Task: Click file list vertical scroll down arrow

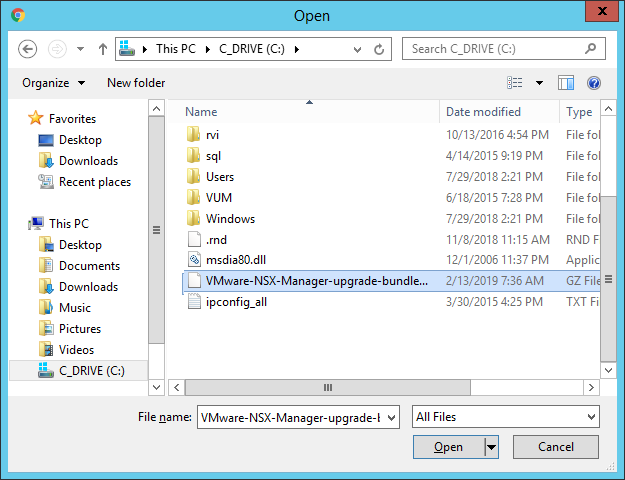Action: point(608,370)
